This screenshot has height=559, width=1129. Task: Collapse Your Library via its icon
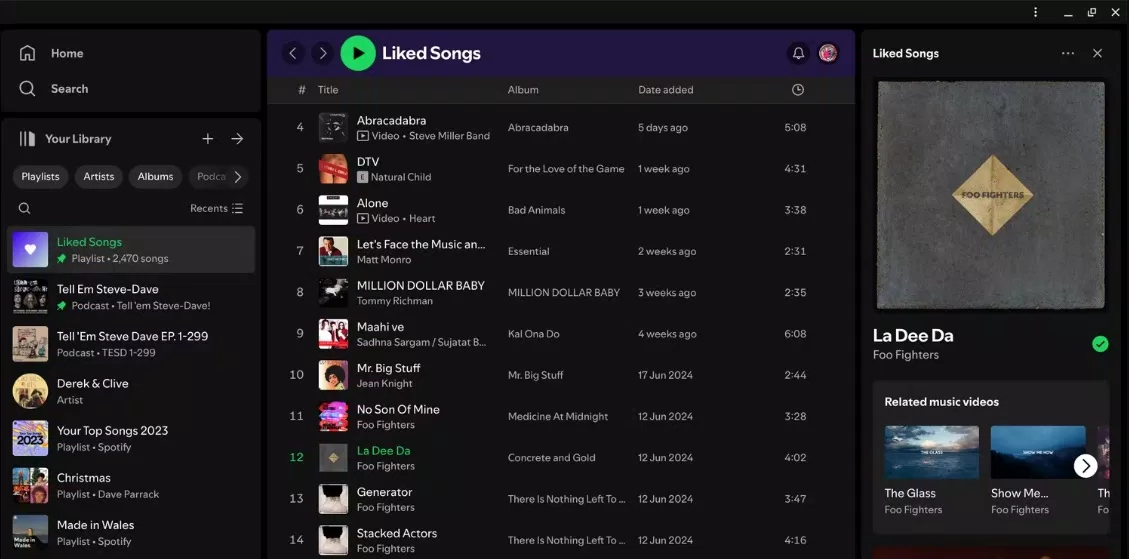coord(27,139)
